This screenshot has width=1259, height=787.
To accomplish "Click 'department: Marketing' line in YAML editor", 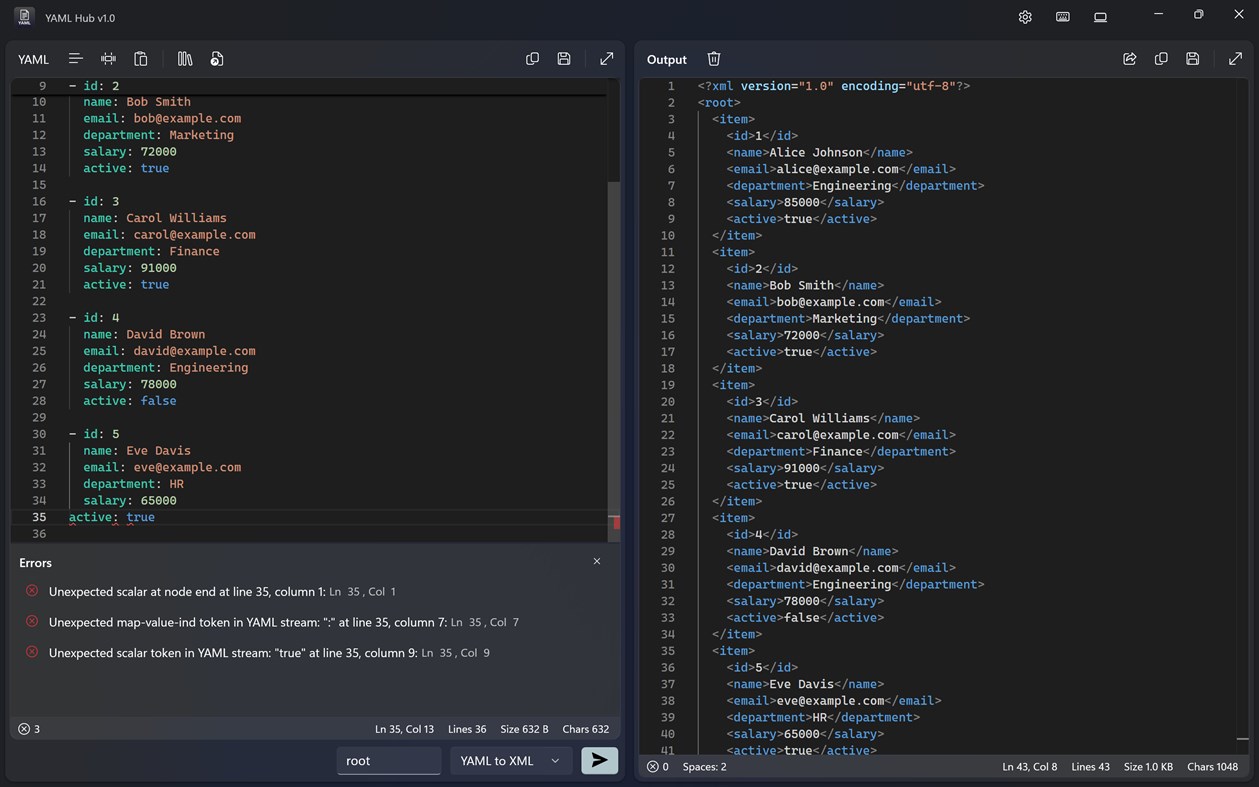I will click(x=158, y=135).
